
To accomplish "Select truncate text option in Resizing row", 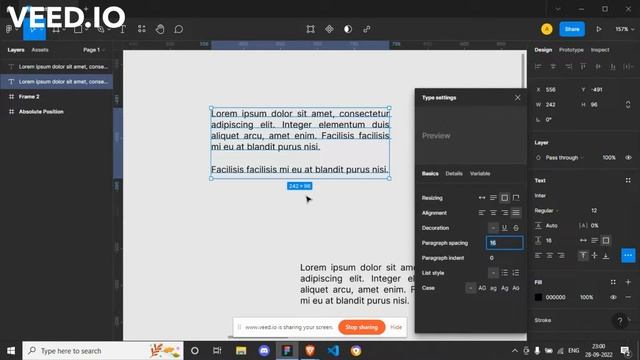I will coord(516,198).
